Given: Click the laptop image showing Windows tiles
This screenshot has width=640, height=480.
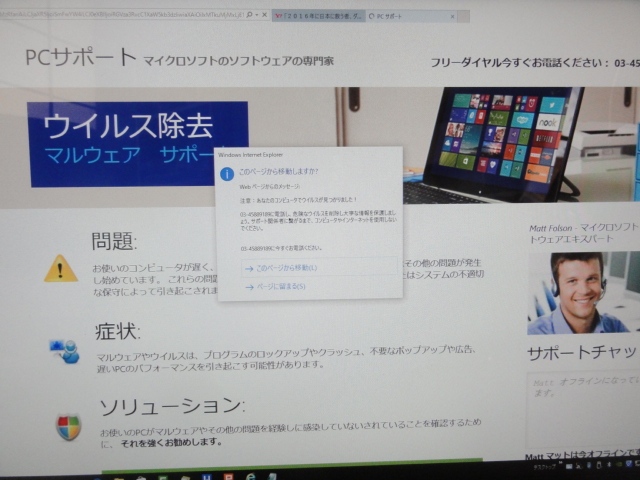Looking at the screenshot, I should (502, 144).
